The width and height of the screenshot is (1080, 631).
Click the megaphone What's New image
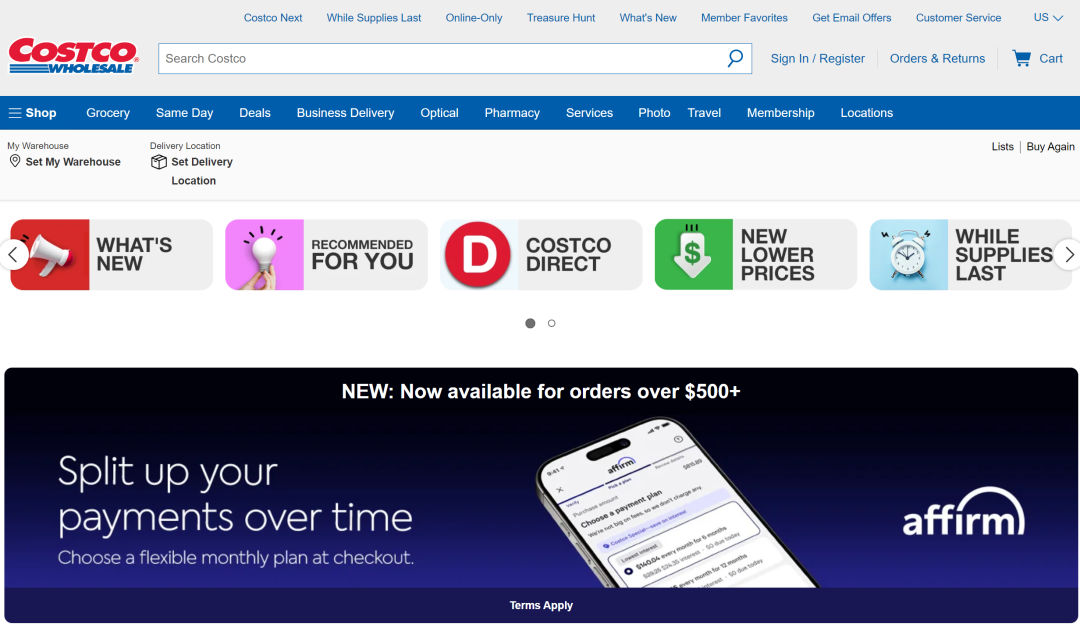[x=50, y=254]
